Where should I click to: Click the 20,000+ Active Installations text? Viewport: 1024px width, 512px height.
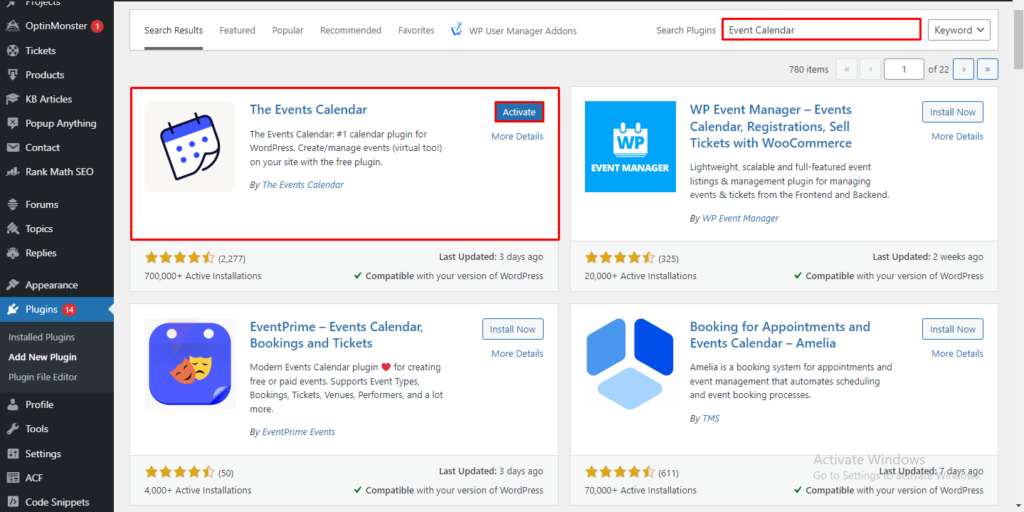pyautogui.click(x=641, y=276)
